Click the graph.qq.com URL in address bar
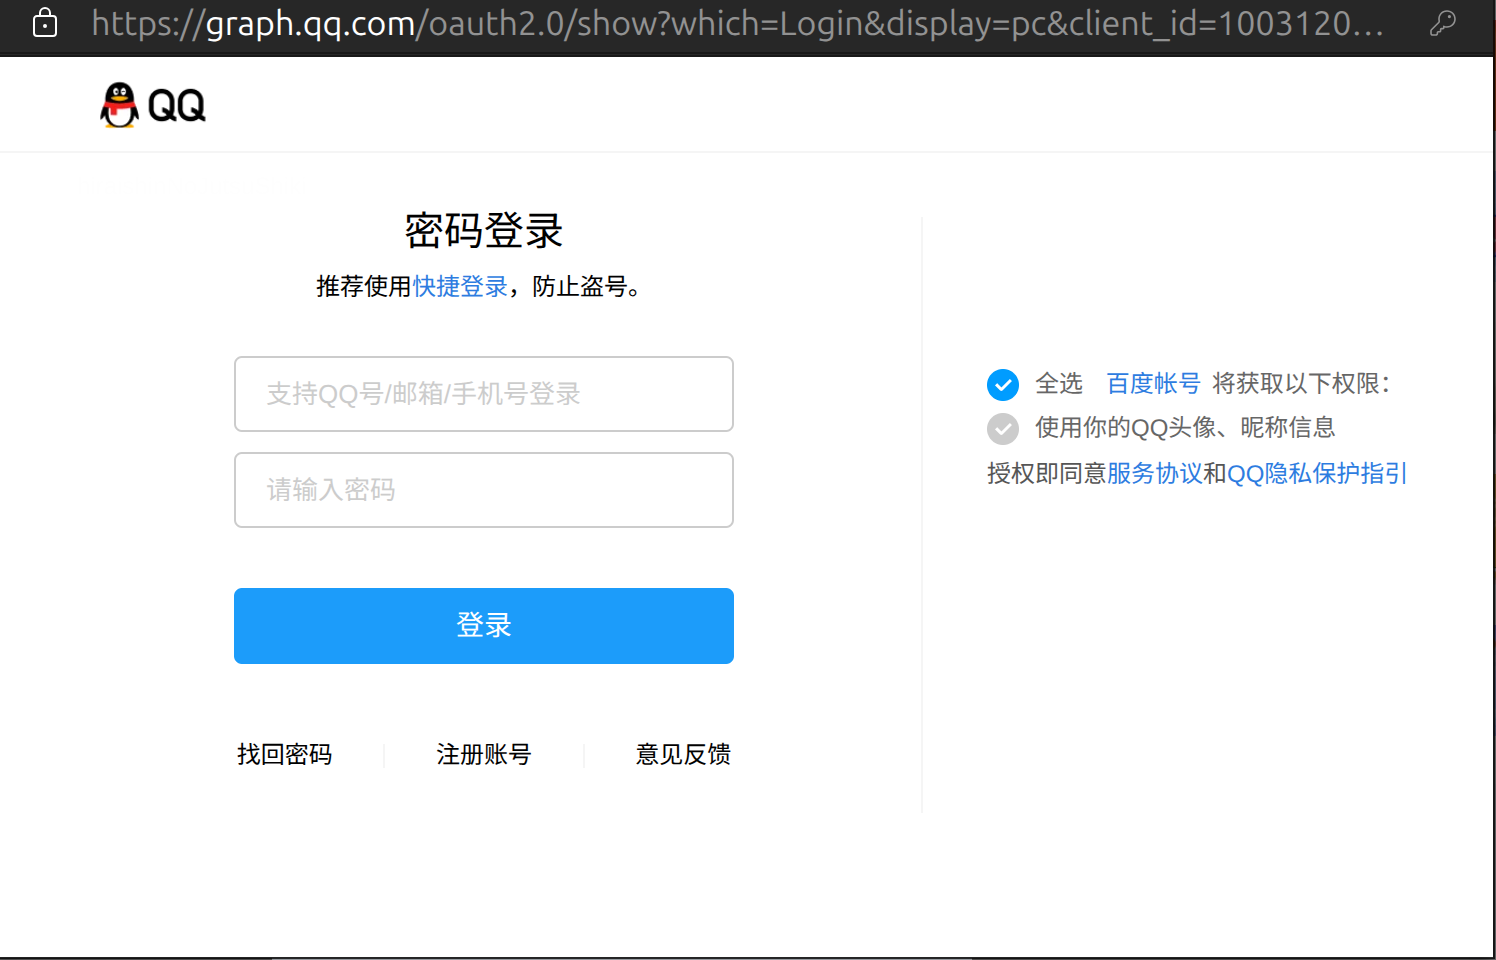Viewport: 1496px width, 960px height. pyautogui.click(x=738, y=23)
